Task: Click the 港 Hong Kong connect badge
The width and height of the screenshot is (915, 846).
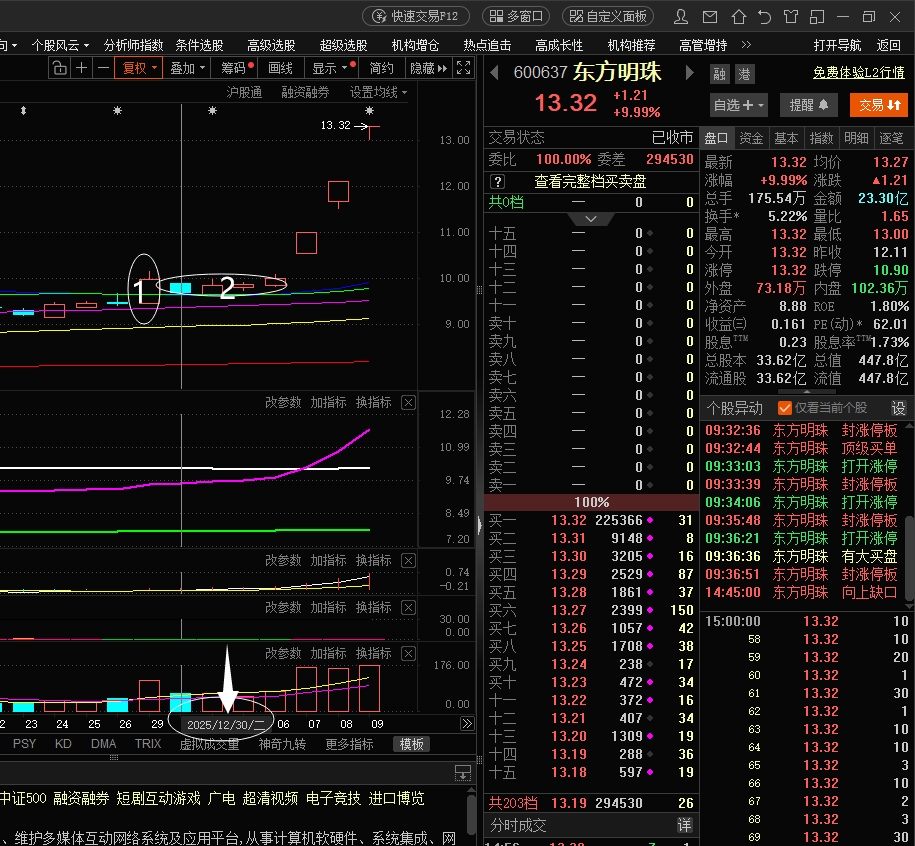Action: pyautogui.click(x=745, y=74)
